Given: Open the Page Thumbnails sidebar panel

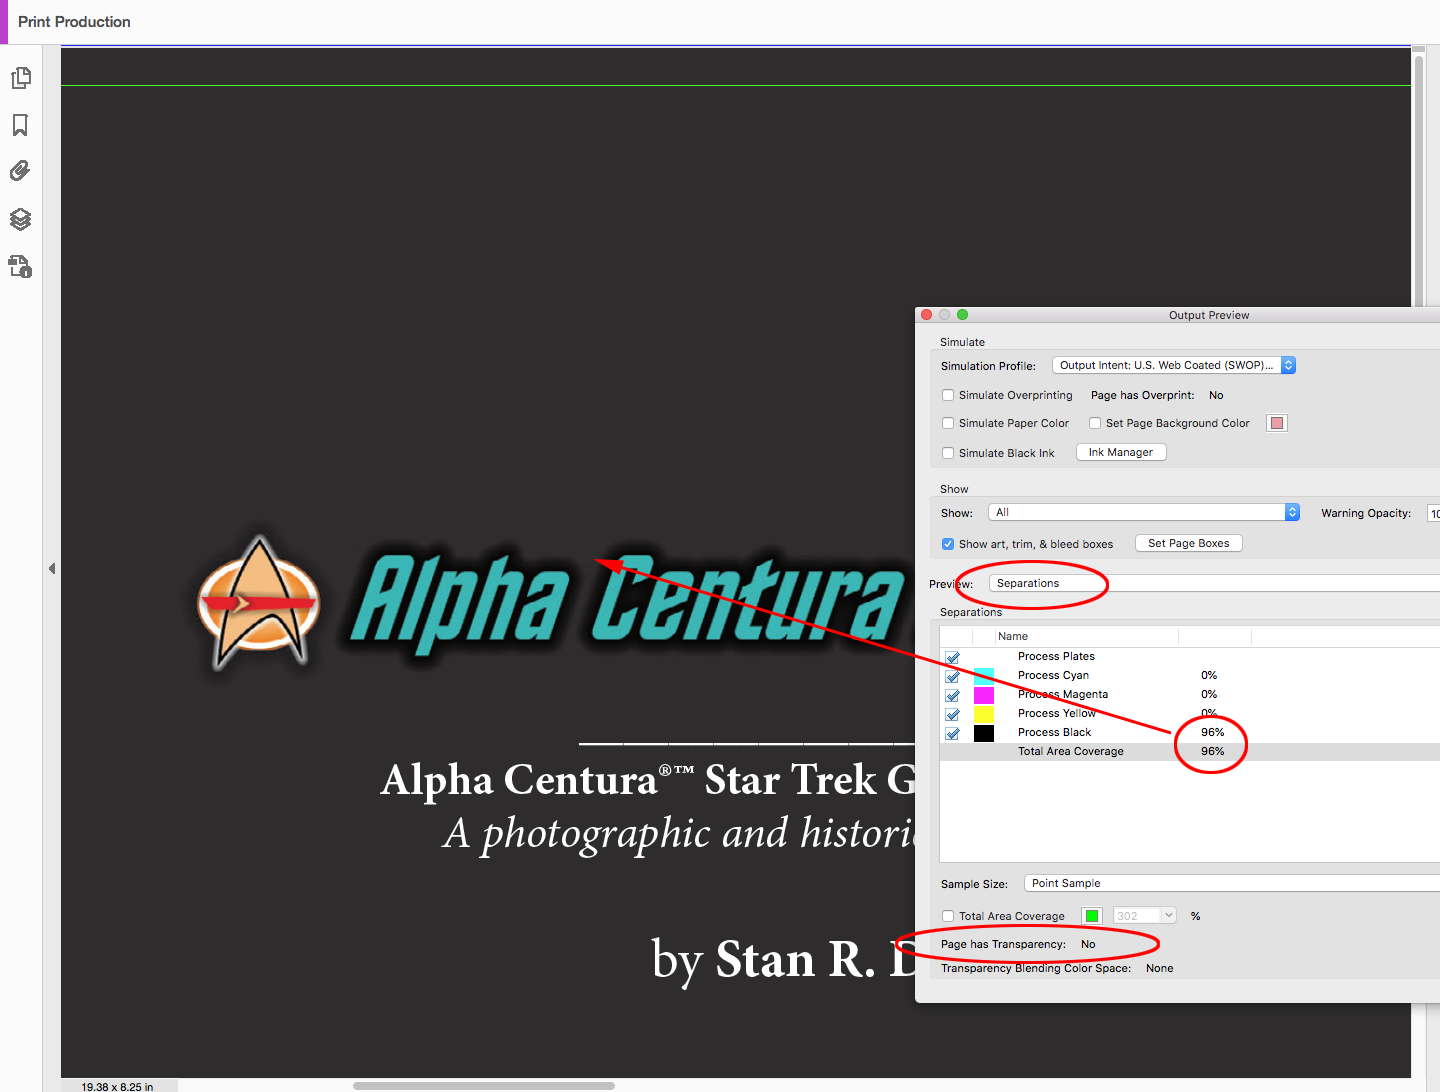Looking at the screenshot, I should coord(20,77).
